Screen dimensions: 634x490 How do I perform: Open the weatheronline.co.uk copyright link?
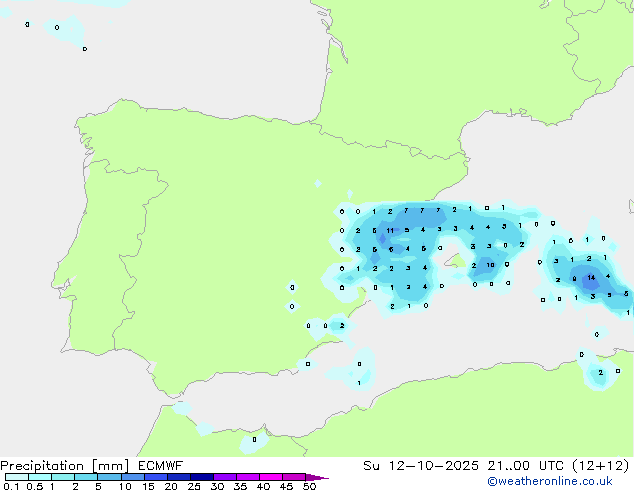549,481
